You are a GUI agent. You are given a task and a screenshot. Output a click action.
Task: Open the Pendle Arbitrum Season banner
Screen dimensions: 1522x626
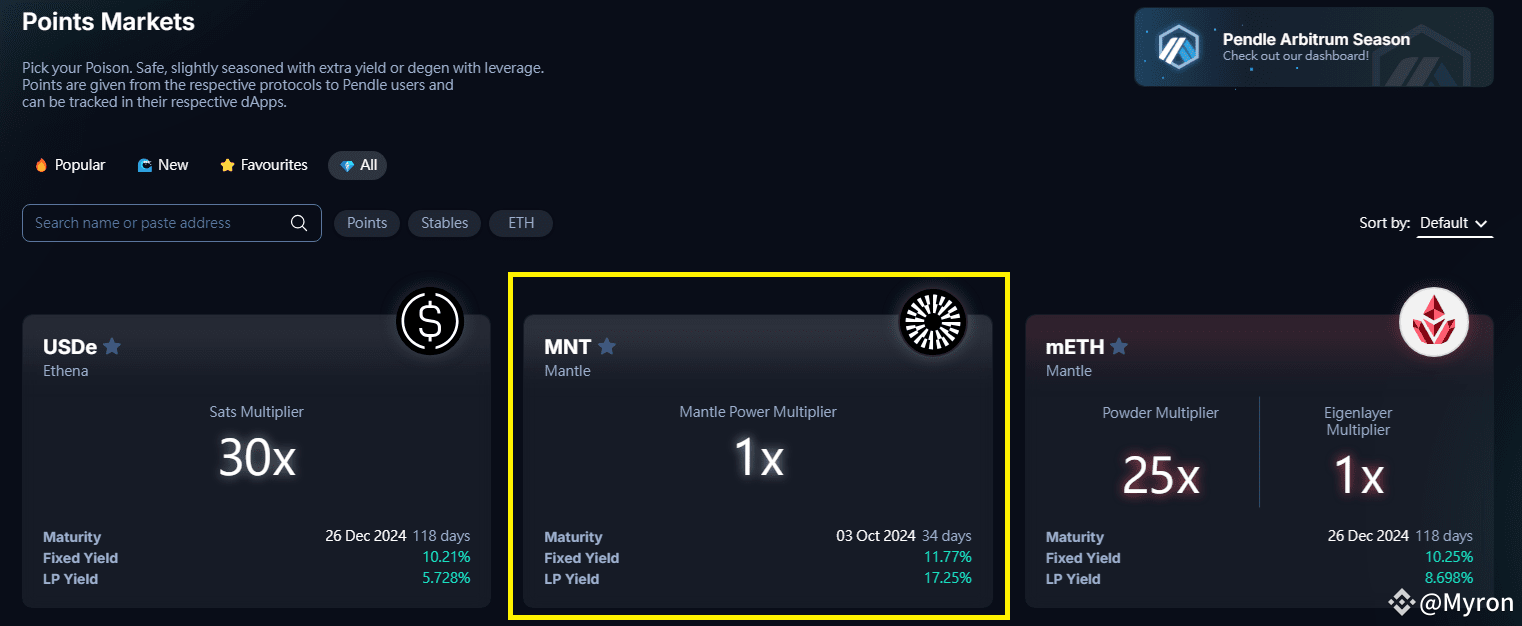point(1314,47)
